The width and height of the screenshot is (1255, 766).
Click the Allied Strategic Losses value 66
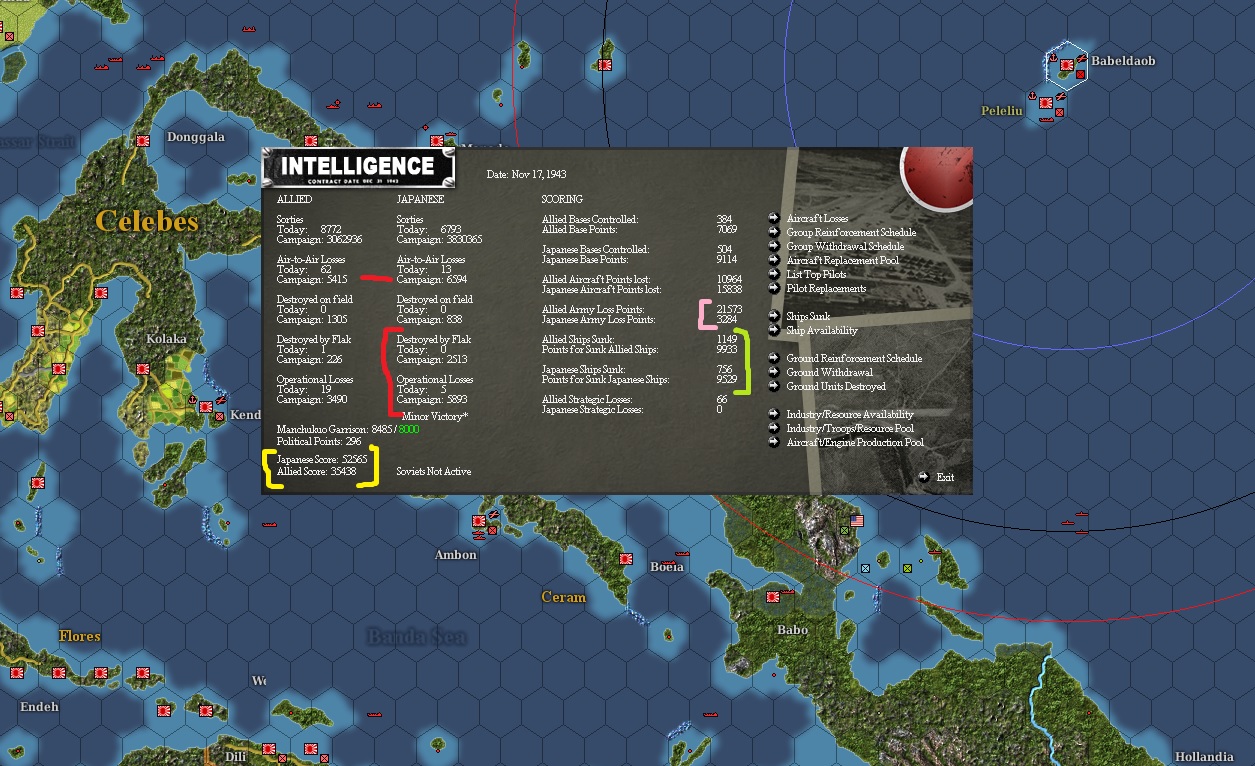pos(722,399)
